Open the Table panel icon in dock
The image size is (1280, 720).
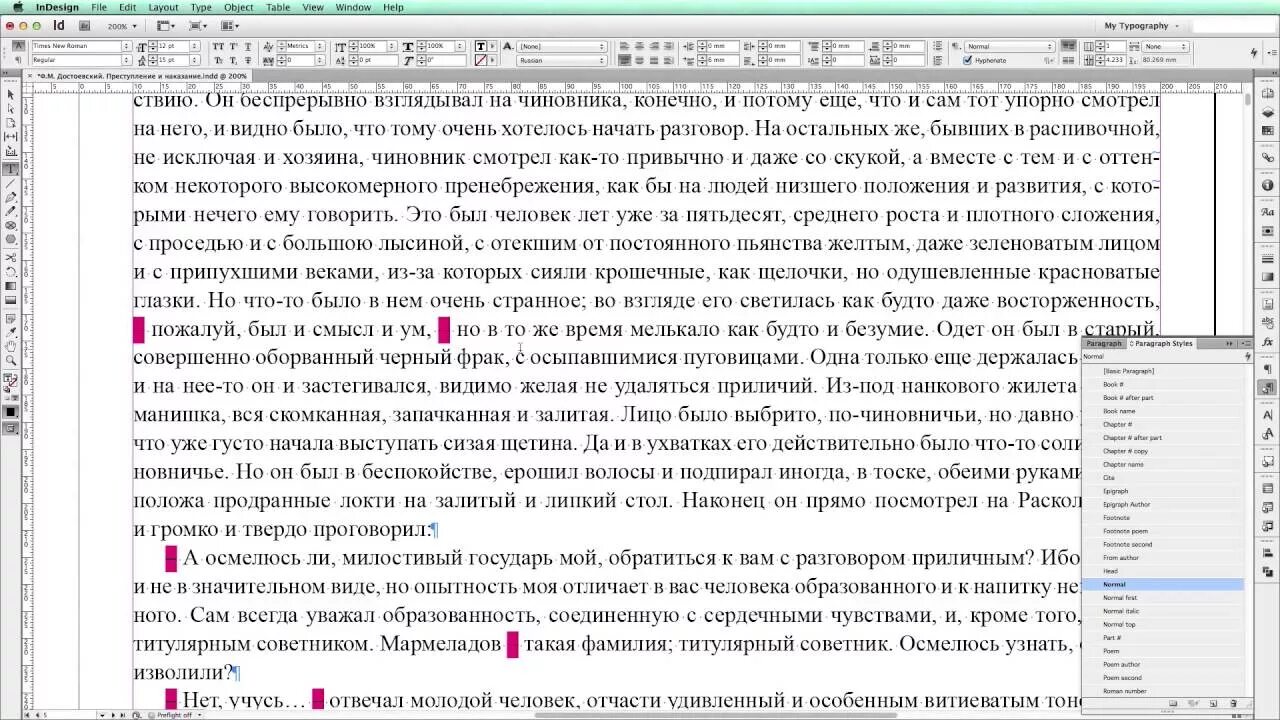click(1267, 488)
